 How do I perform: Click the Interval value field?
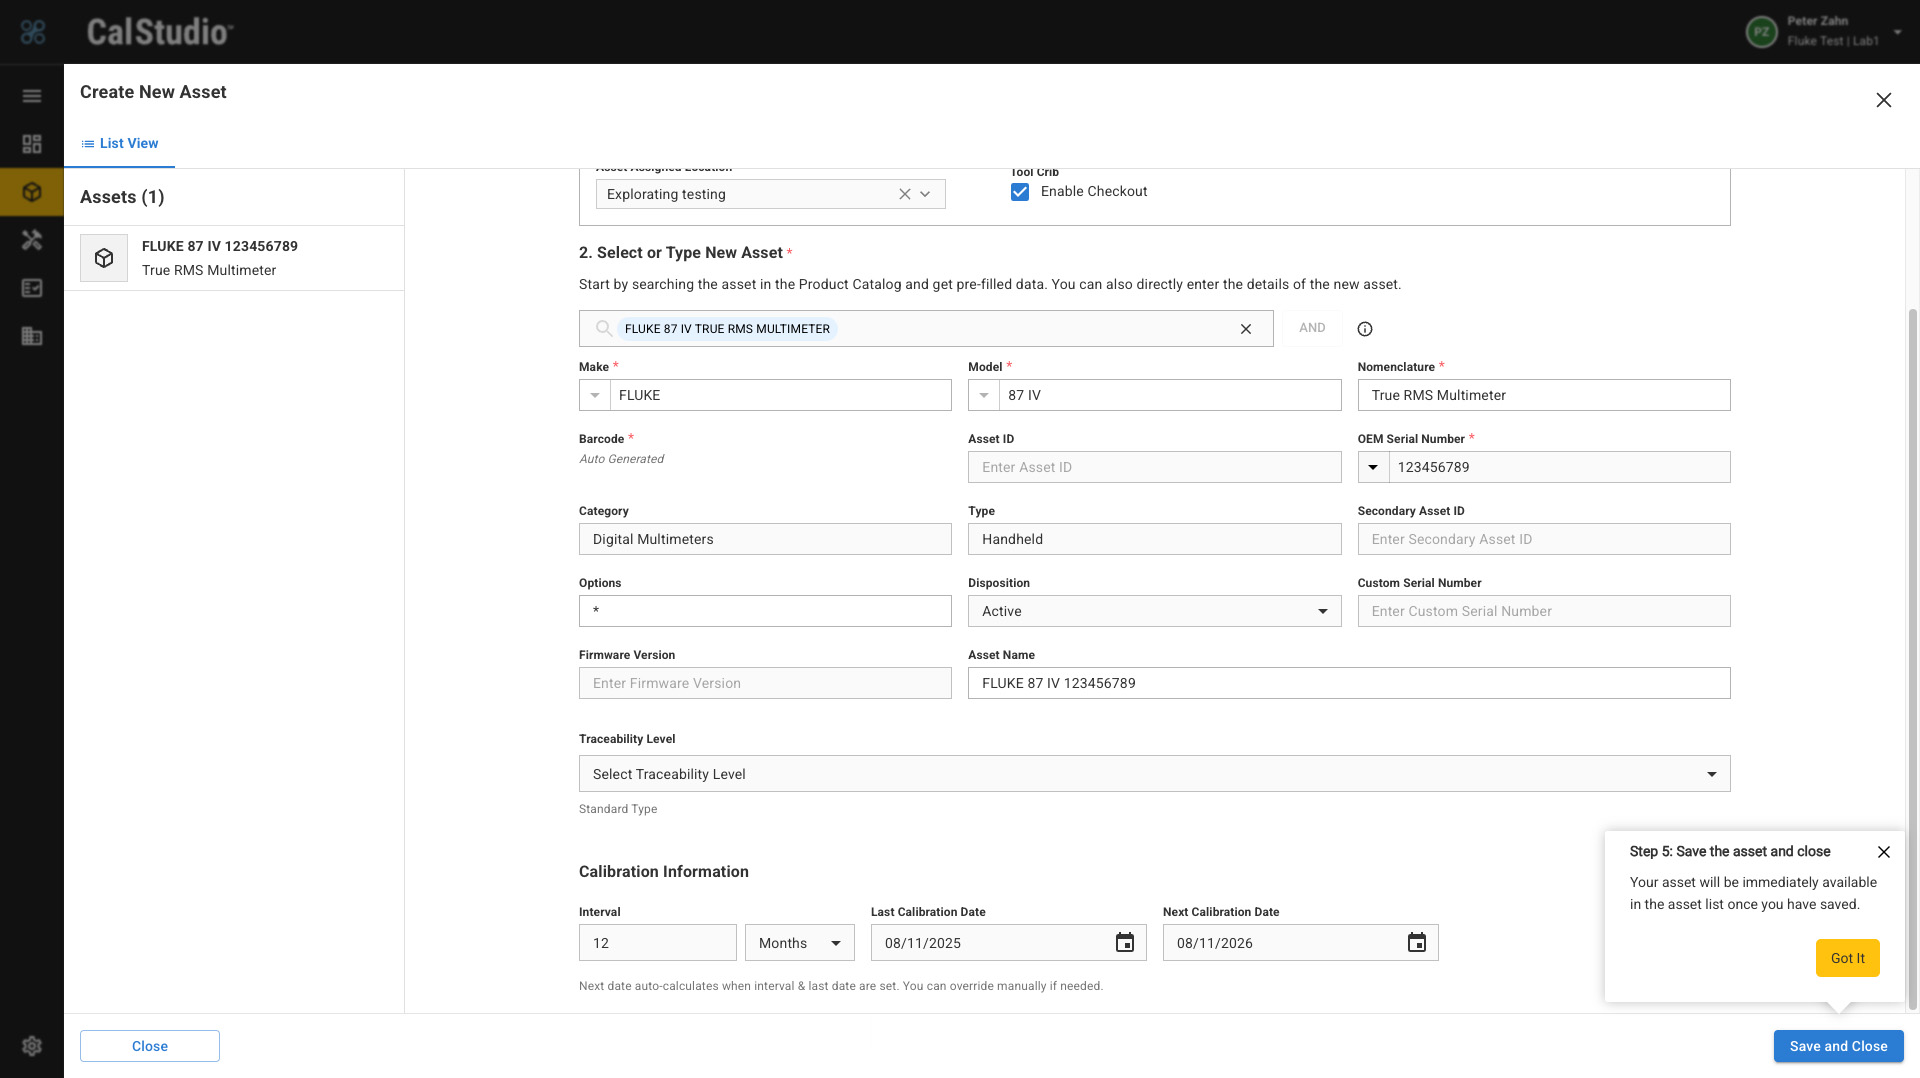click(x=658, y=943)
